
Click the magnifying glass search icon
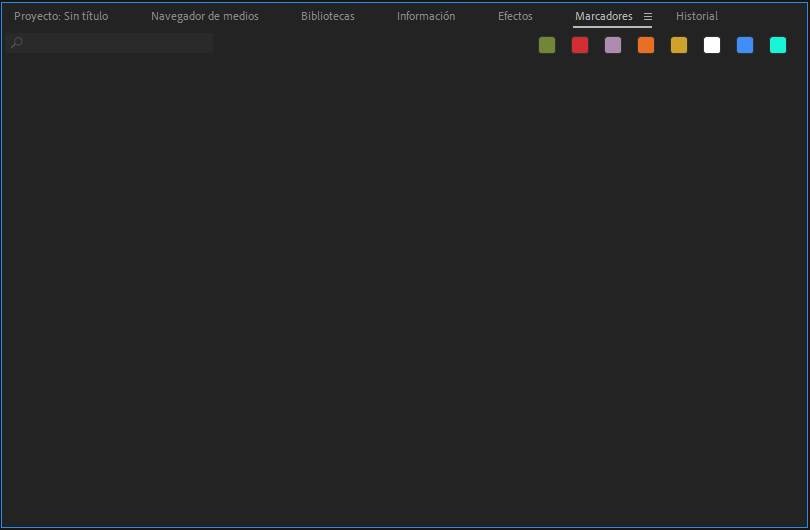pos(17,42)
